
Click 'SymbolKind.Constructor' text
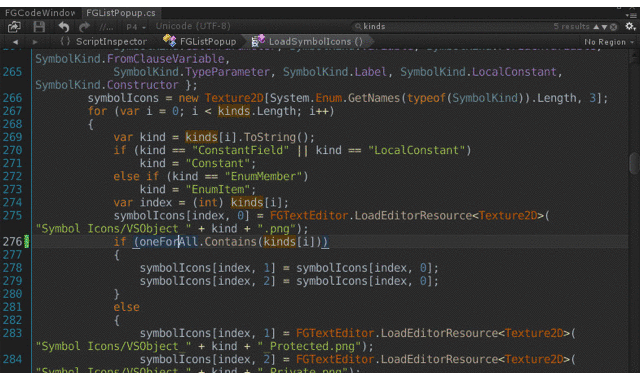(x=107, y=85)
